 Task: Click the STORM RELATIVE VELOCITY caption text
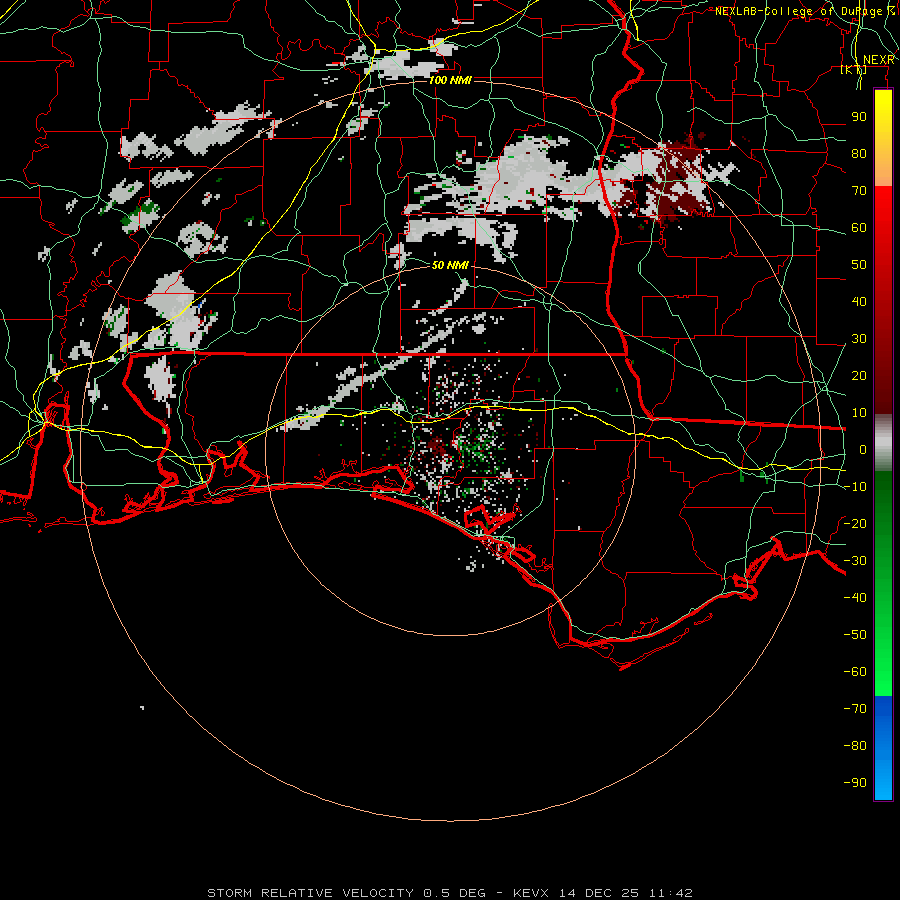[310, 893]
